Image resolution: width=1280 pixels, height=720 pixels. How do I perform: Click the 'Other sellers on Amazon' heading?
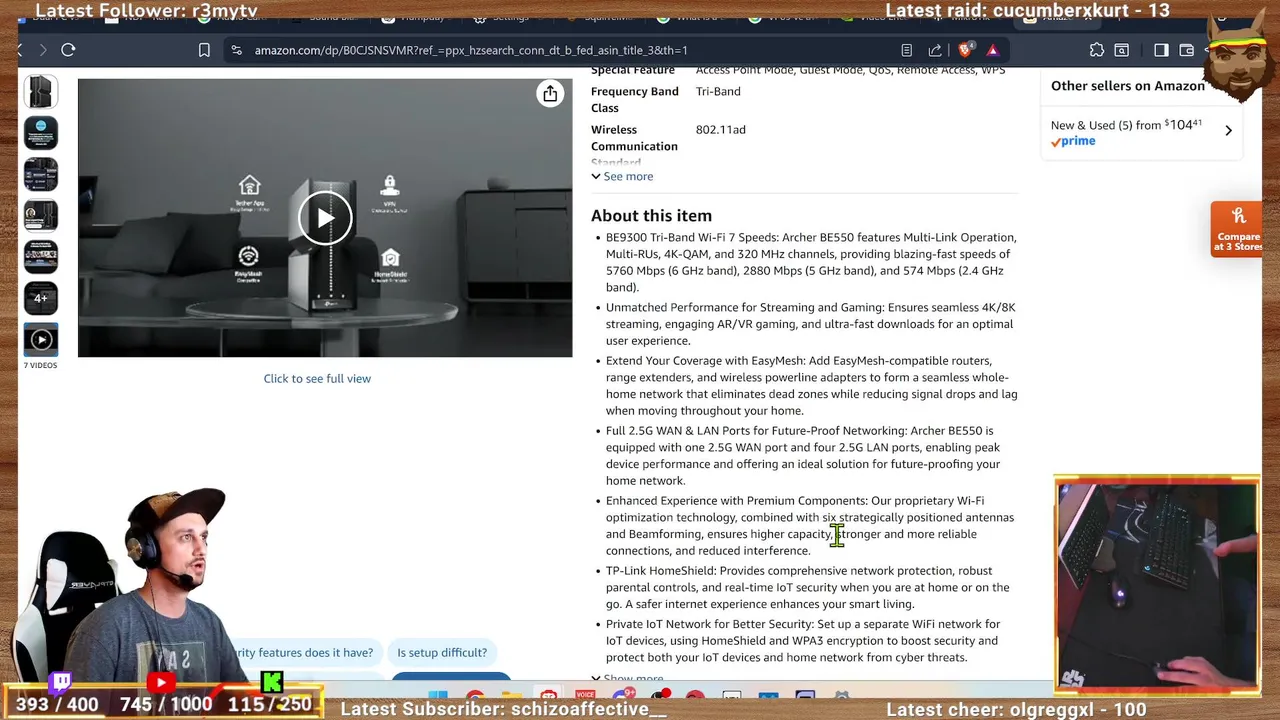pos(1128,86)
